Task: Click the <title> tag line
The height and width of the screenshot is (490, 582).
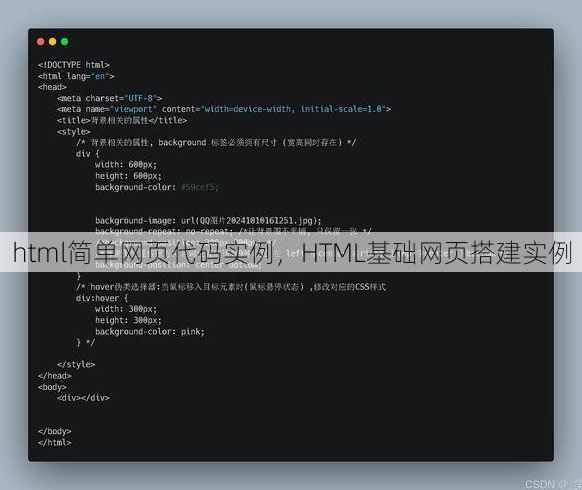Action: click(x=122, y=120)
